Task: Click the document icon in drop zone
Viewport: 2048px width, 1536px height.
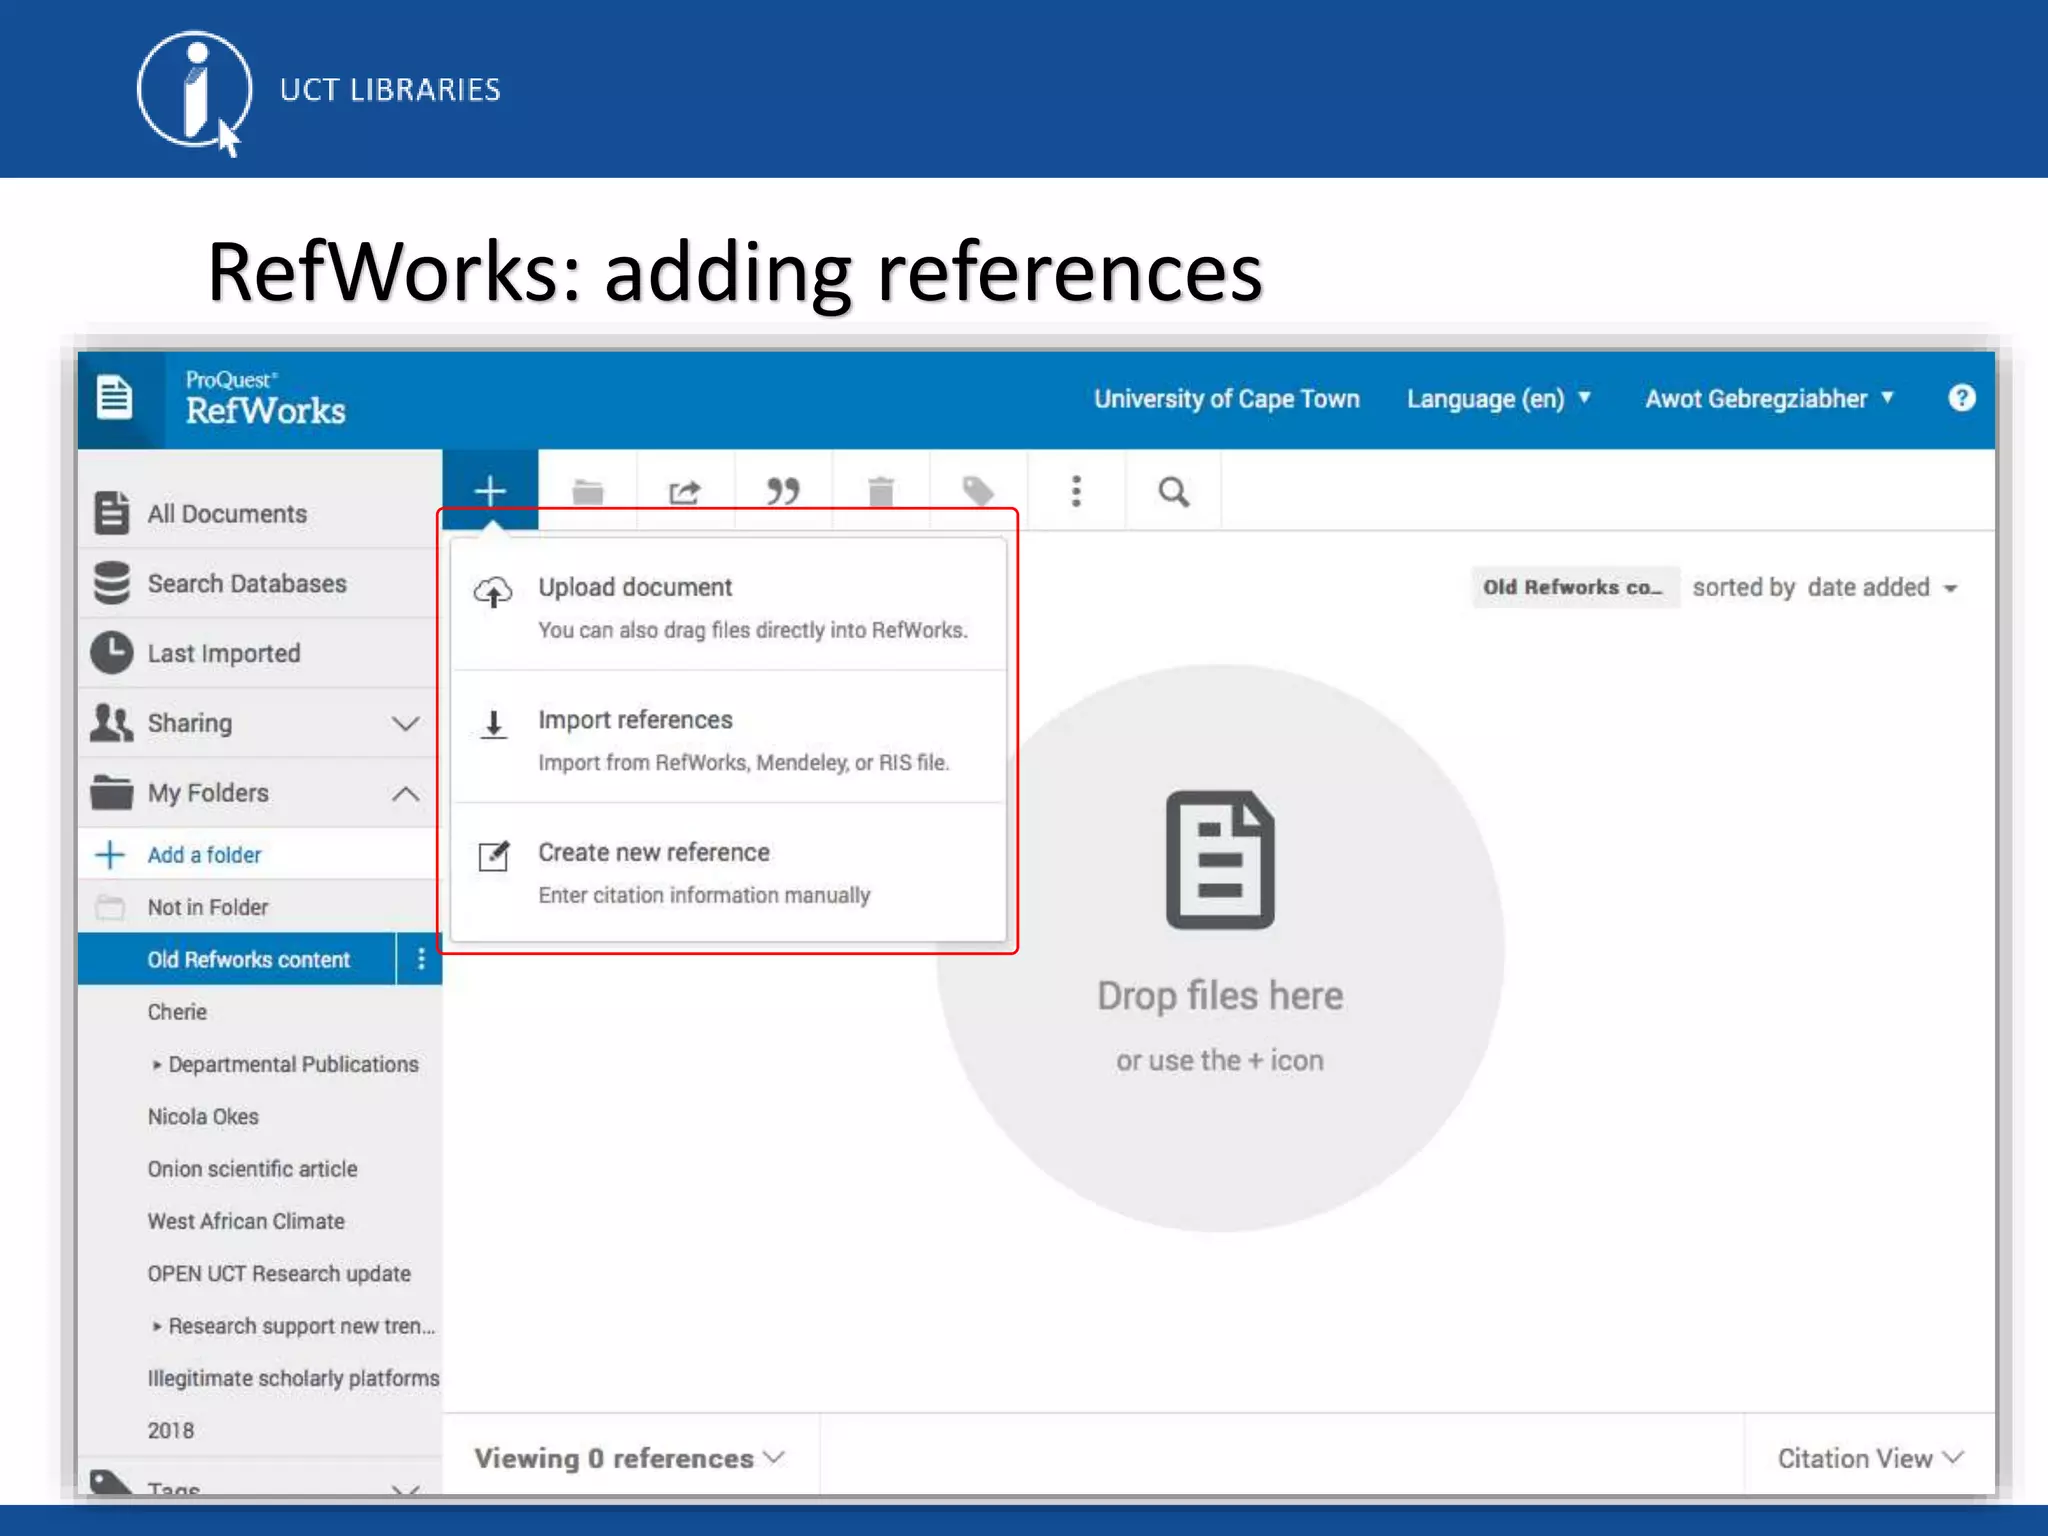Action: (x=1220, y=860)
